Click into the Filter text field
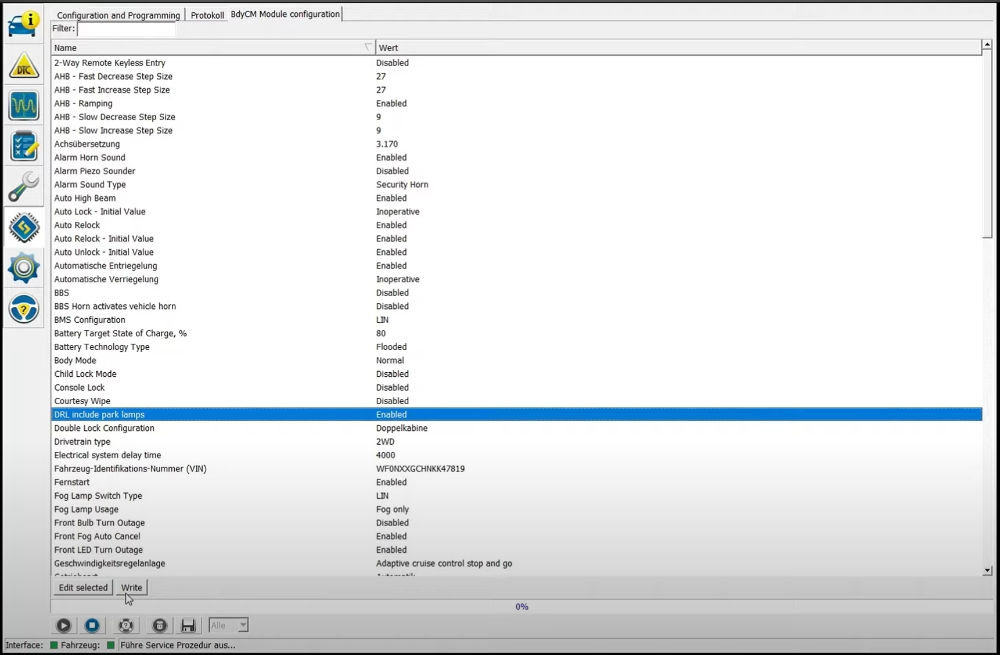This screenshot has width=1000, height=655. tap(126, 29)
